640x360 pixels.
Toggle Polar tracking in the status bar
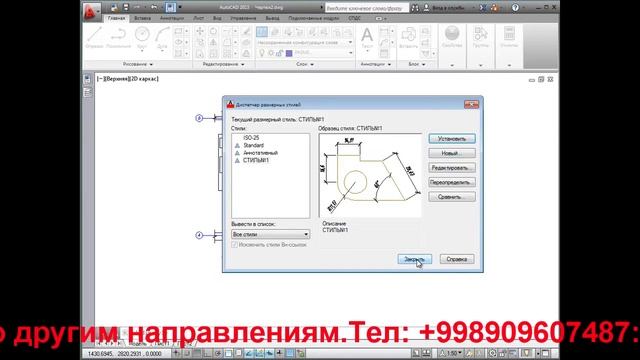(218, 353)
